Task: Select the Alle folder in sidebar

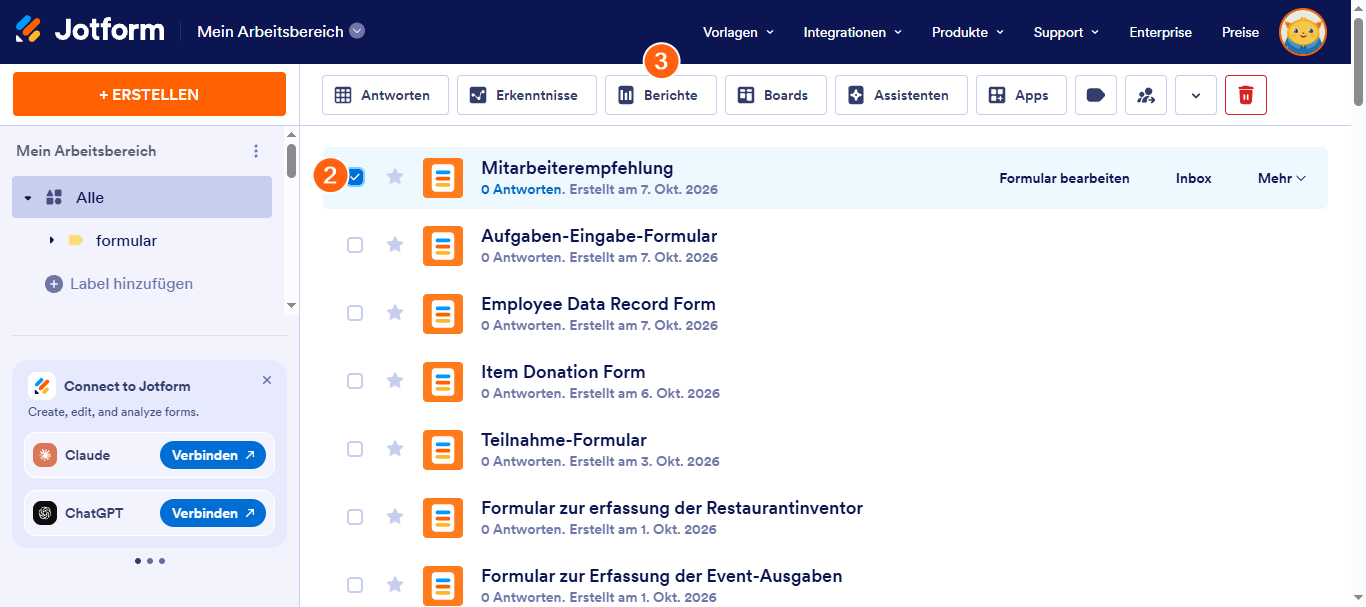Action: (142, 197)
